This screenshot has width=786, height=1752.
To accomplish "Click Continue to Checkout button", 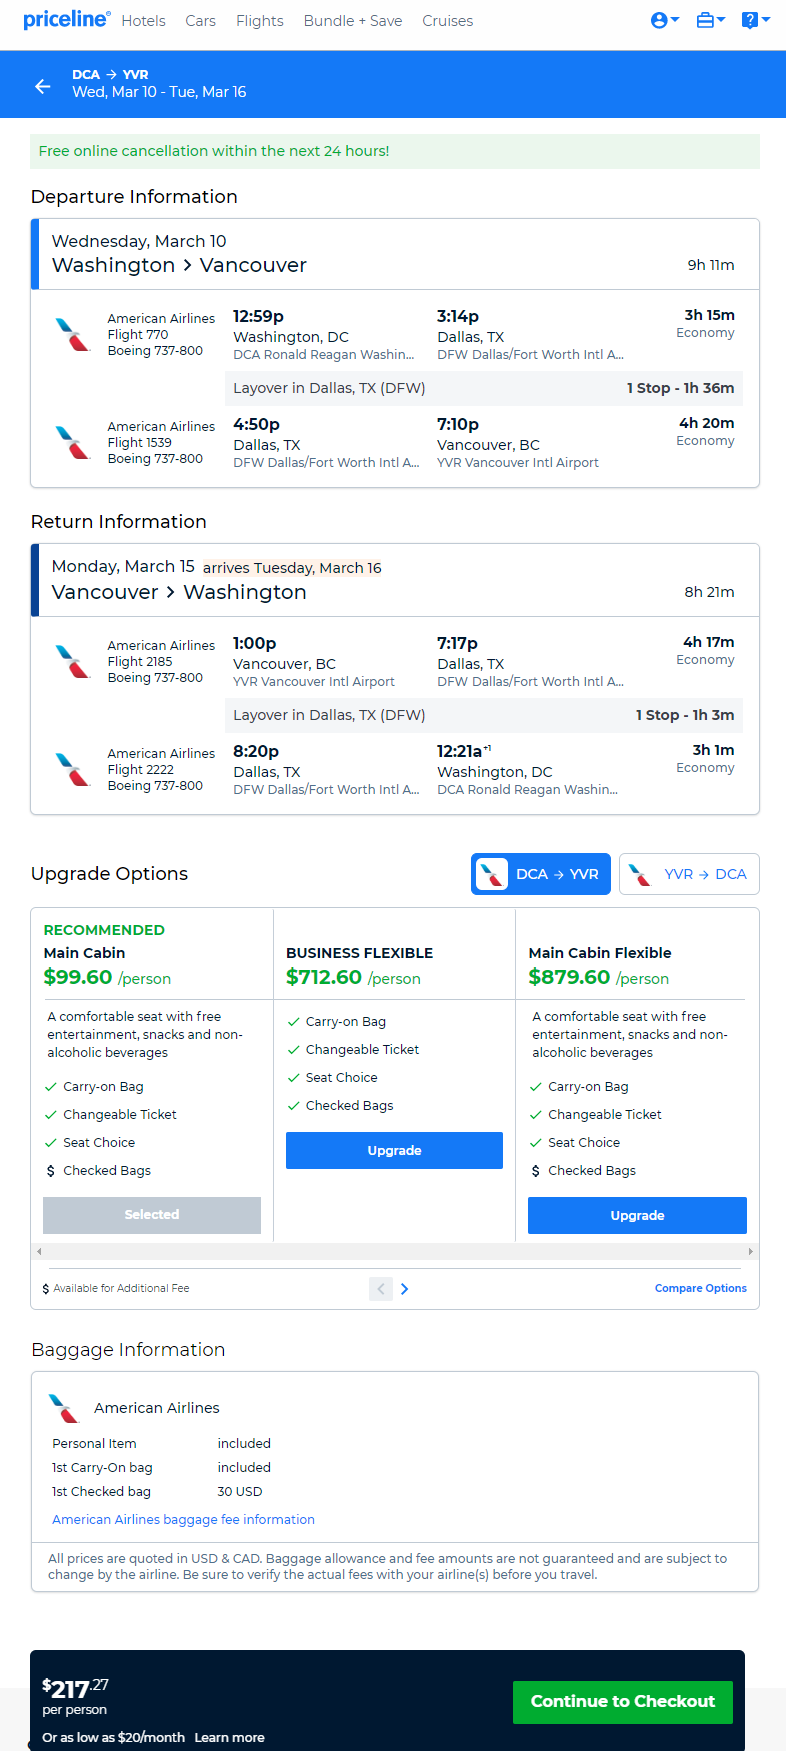I will pyautogui.click(x=623, y=1702).
